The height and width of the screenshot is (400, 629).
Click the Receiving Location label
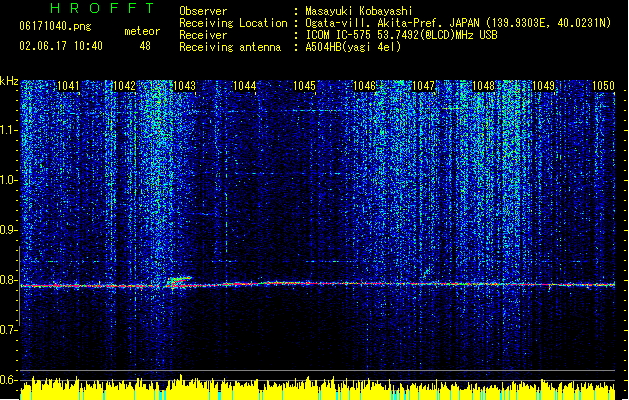(x=233, y=23)
